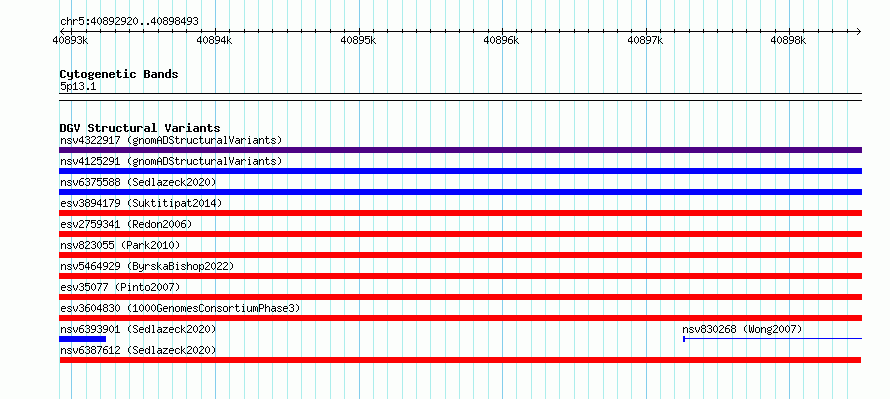Viewport: 890px width, 399px height.
Task: Select the short blue nsv6393901 bar
Action: point(82,339)
